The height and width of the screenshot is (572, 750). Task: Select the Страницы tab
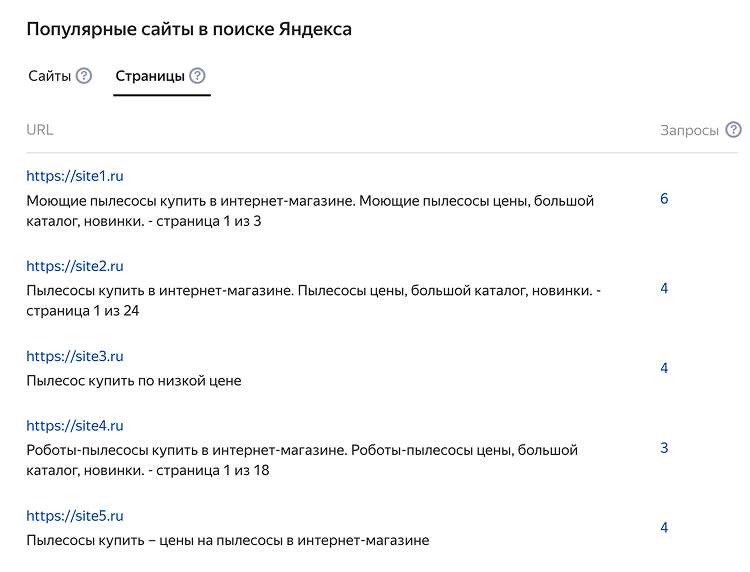[x=150, y=76]
